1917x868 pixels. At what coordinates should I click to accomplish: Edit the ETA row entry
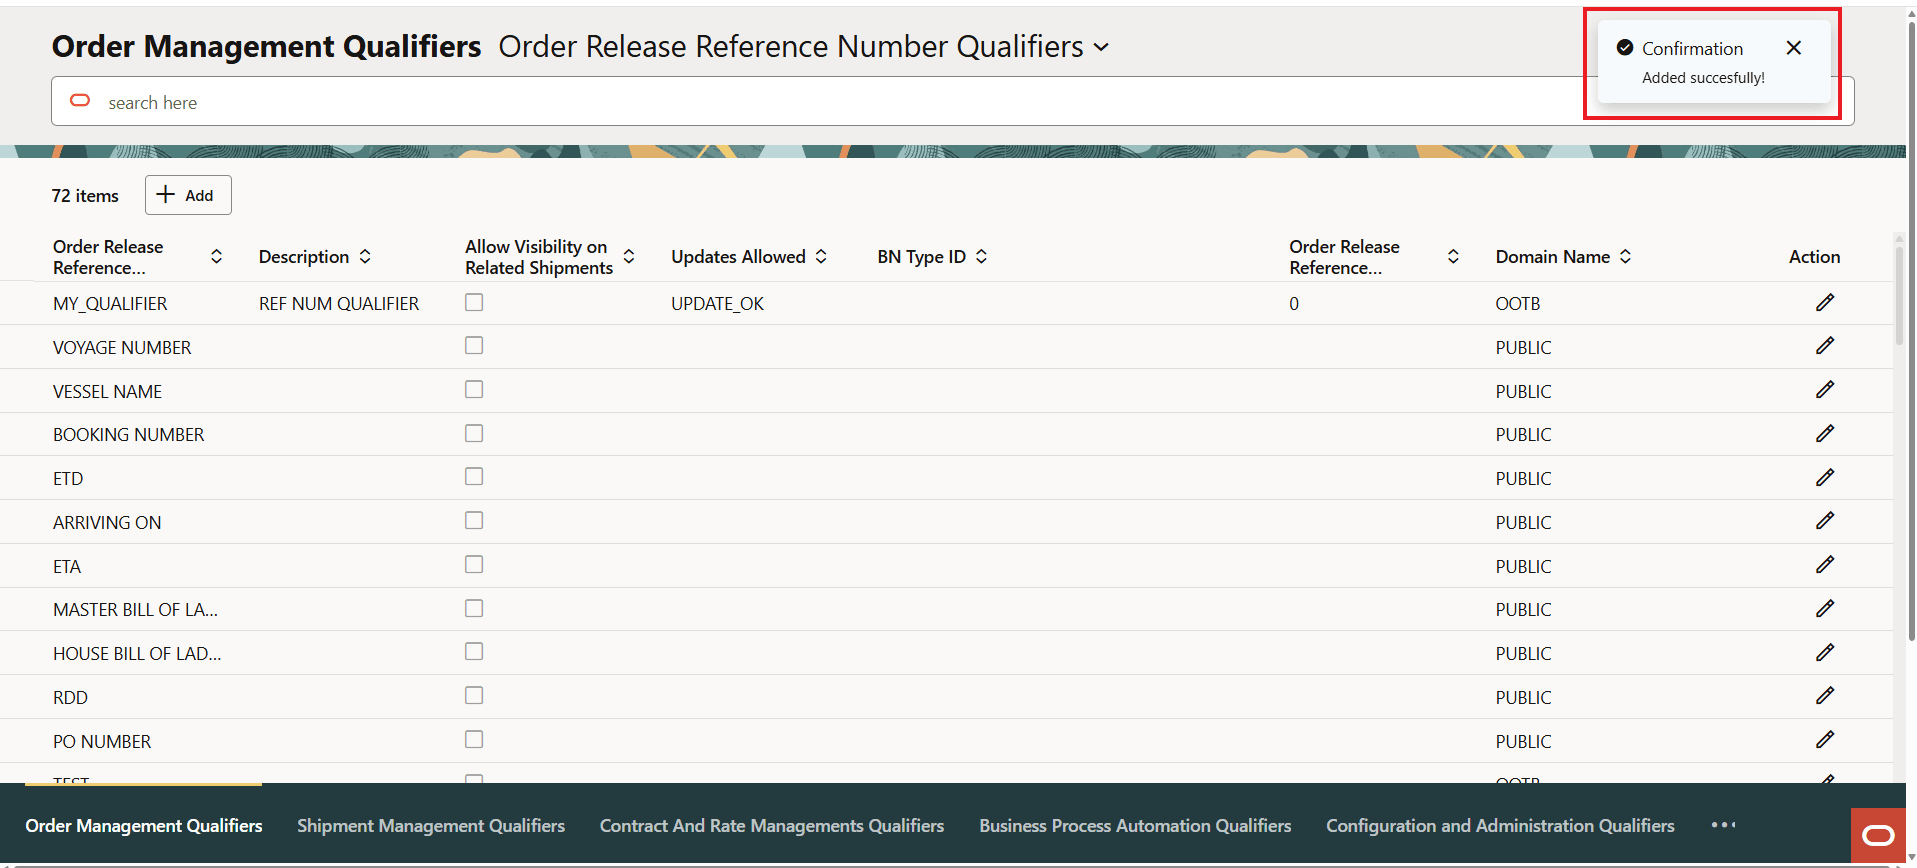(x=1824, y=565)
